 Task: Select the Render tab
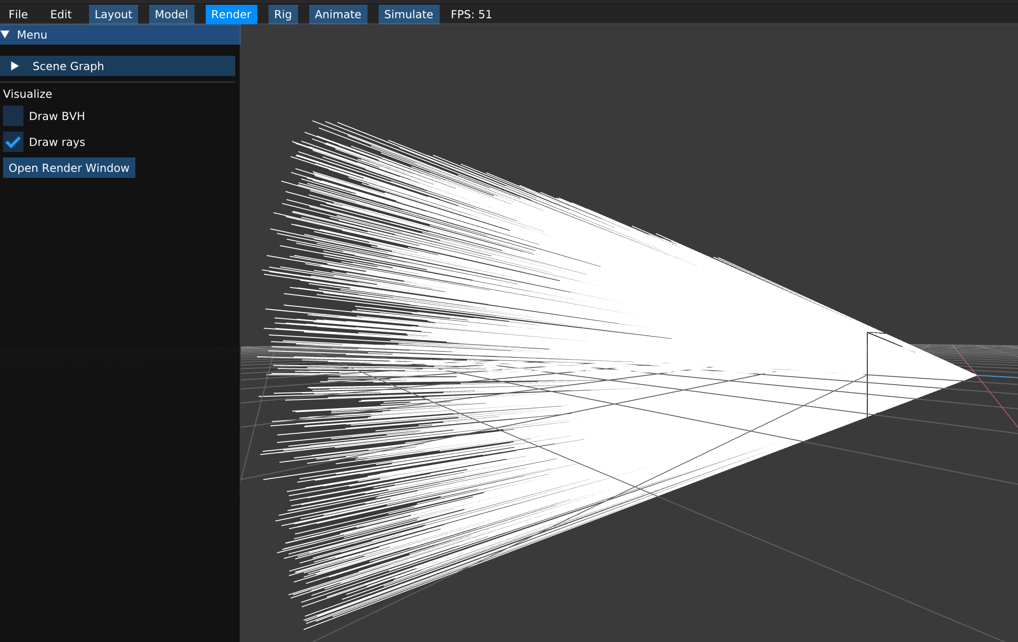coord(230,14)
